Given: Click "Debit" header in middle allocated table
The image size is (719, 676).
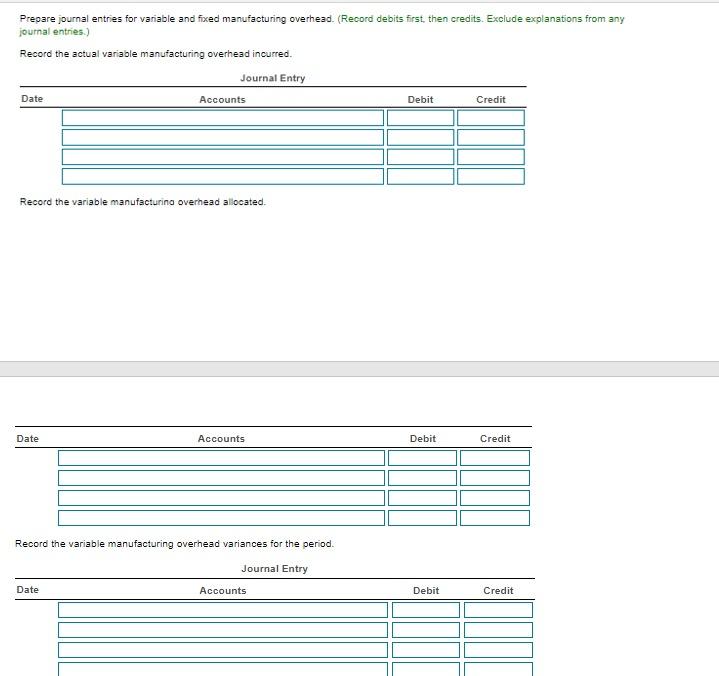Looking at the screenshot, I should [423, 439].
